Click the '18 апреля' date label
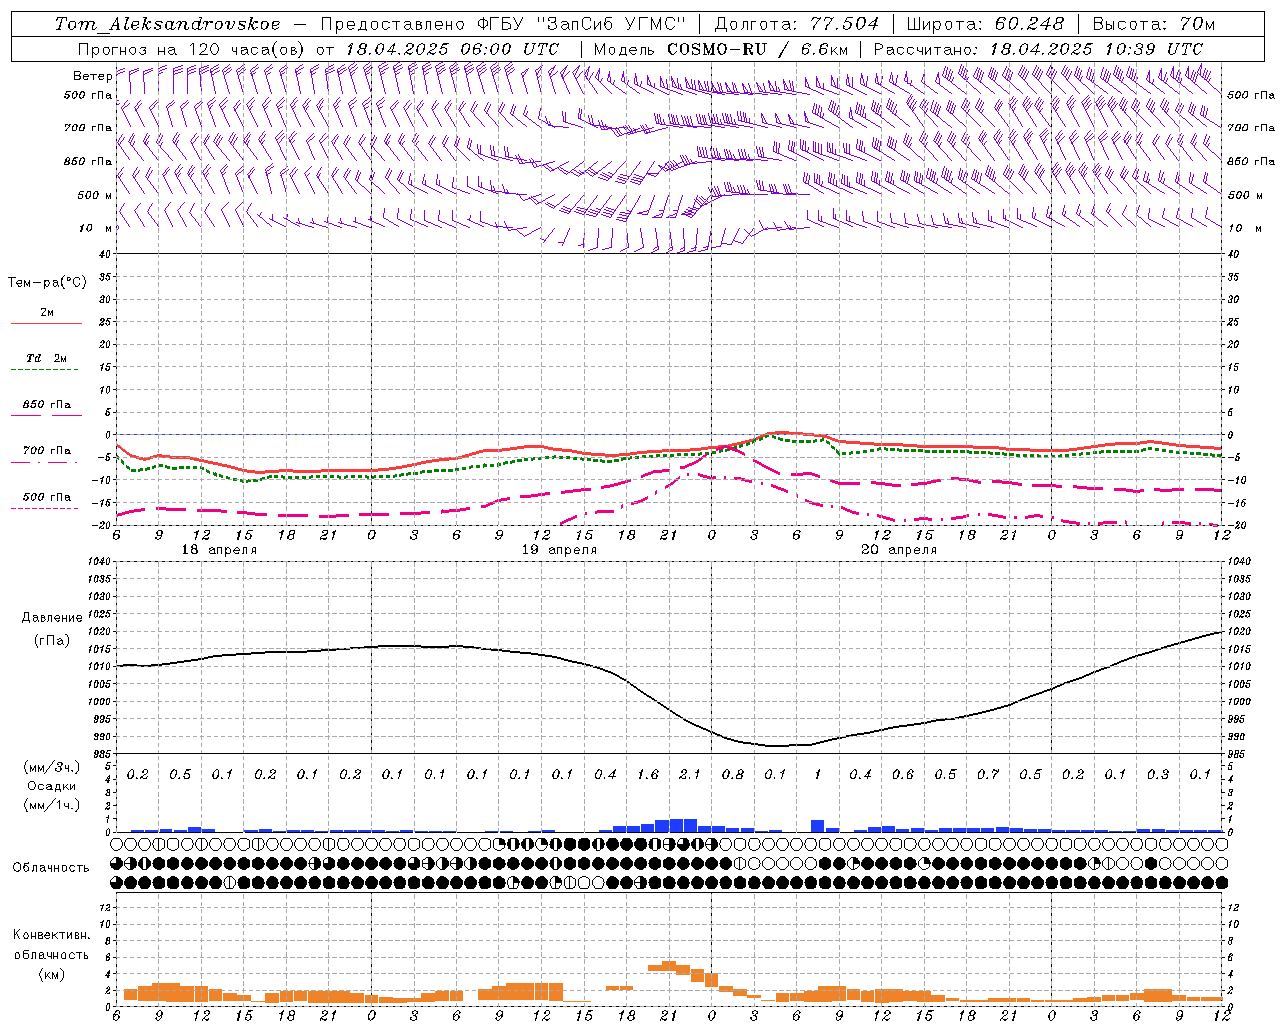 219,550
